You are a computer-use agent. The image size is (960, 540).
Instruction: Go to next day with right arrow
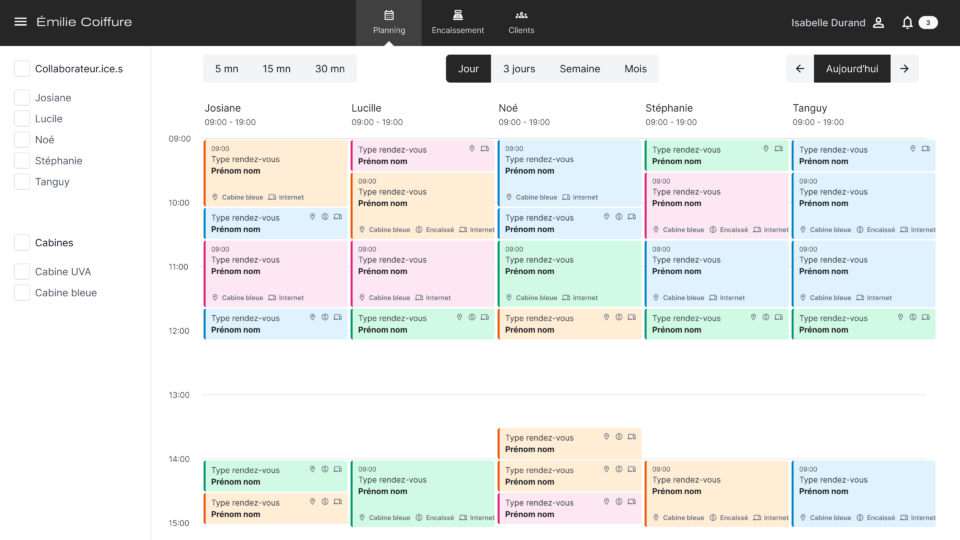904,69
